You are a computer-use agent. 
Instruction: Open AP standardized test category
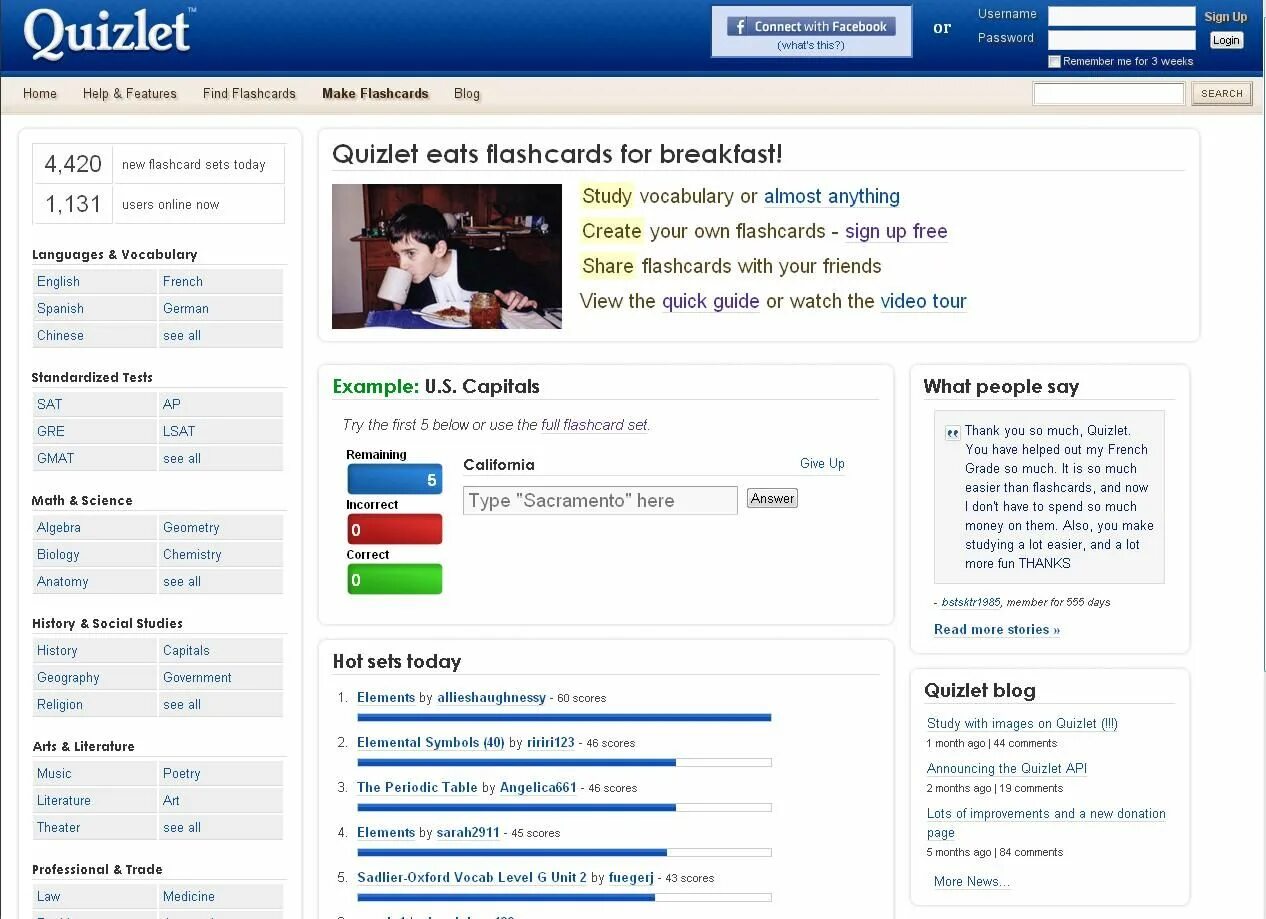pyautogui.click(x=172, y=405)
